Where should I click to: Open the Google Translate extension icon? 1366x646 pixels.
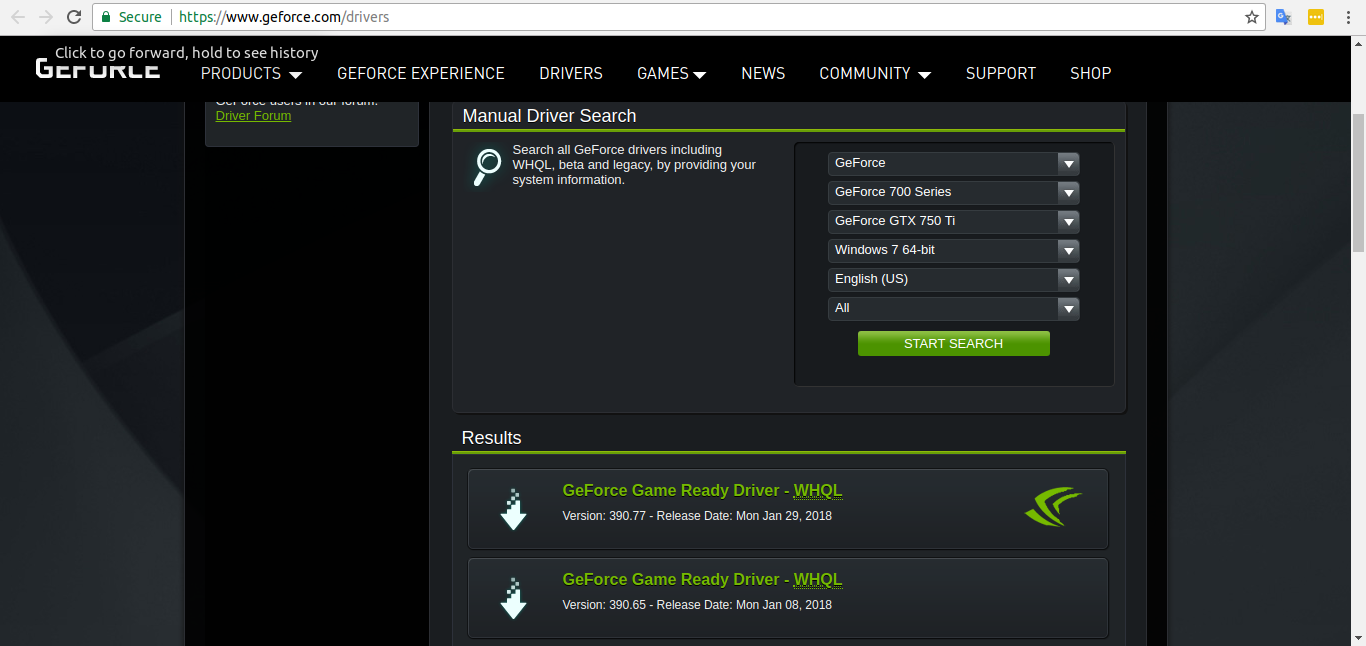click(1284, 17)
